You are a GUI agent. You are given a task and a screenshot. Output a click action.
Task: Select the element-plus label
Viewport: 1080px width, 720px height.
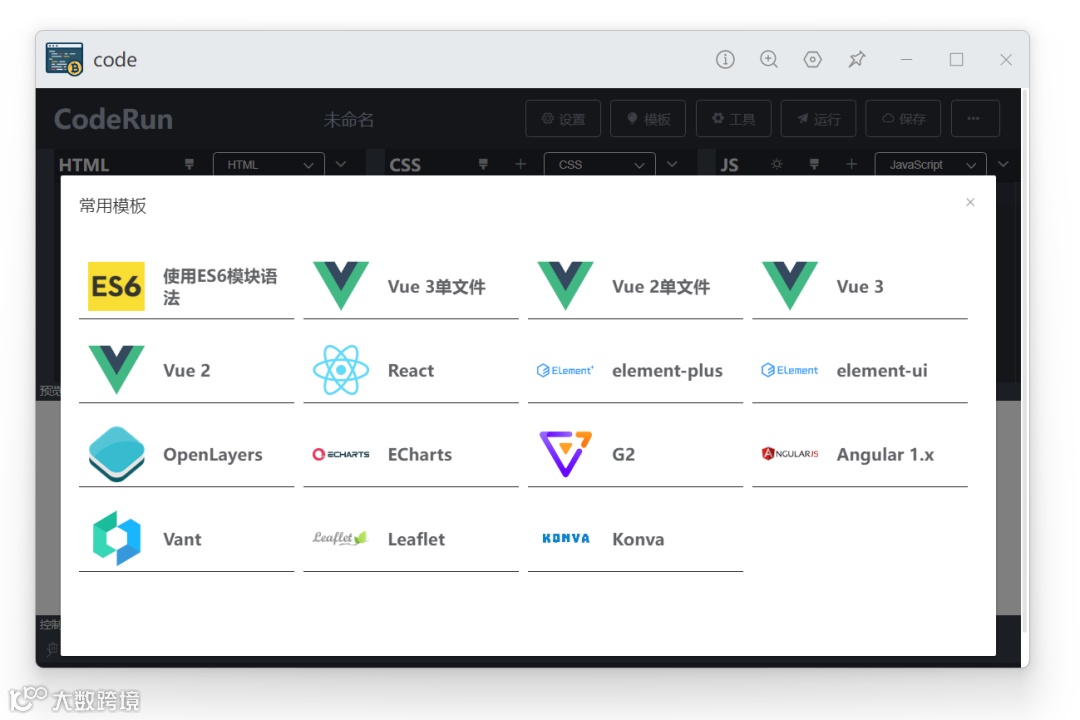click(x=667, y=371)
